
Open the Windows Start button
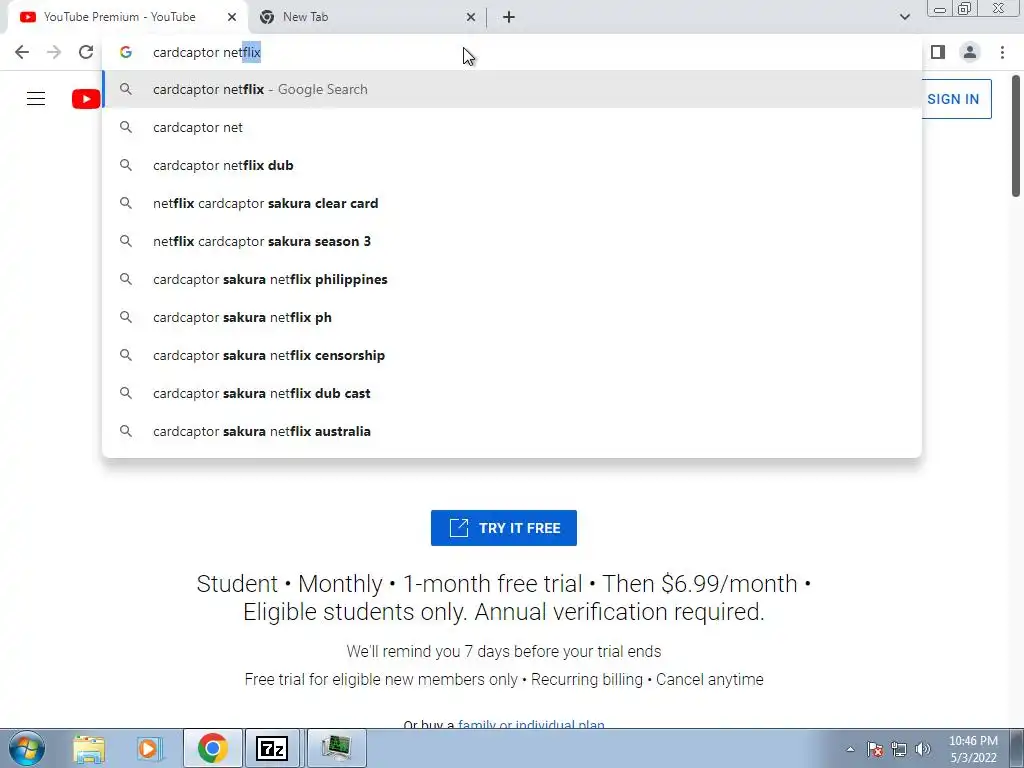click(27, 748)
